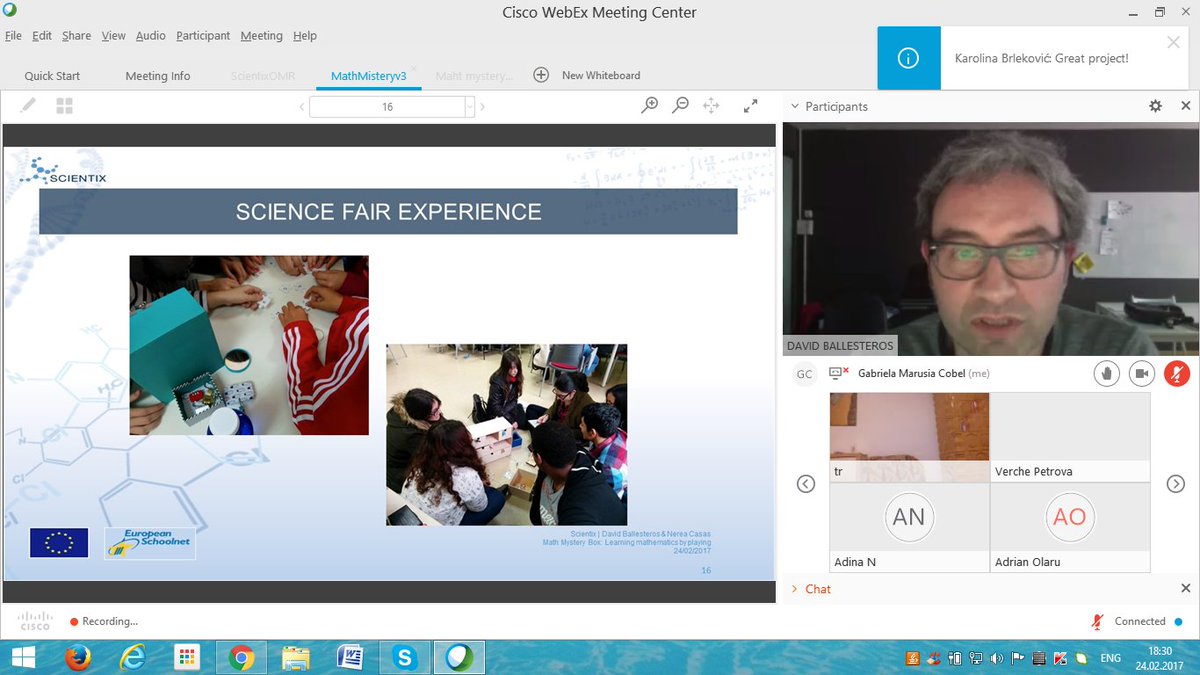Screen dimensions: 1200x675
Task: Click the slide number field showing 16
Action: pos(387,107)
